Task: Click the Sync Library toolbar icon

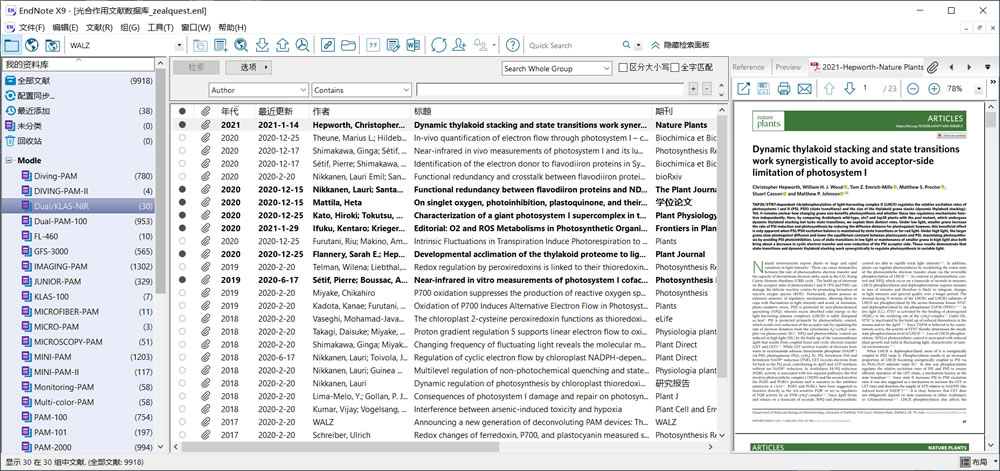Action: 439,45
